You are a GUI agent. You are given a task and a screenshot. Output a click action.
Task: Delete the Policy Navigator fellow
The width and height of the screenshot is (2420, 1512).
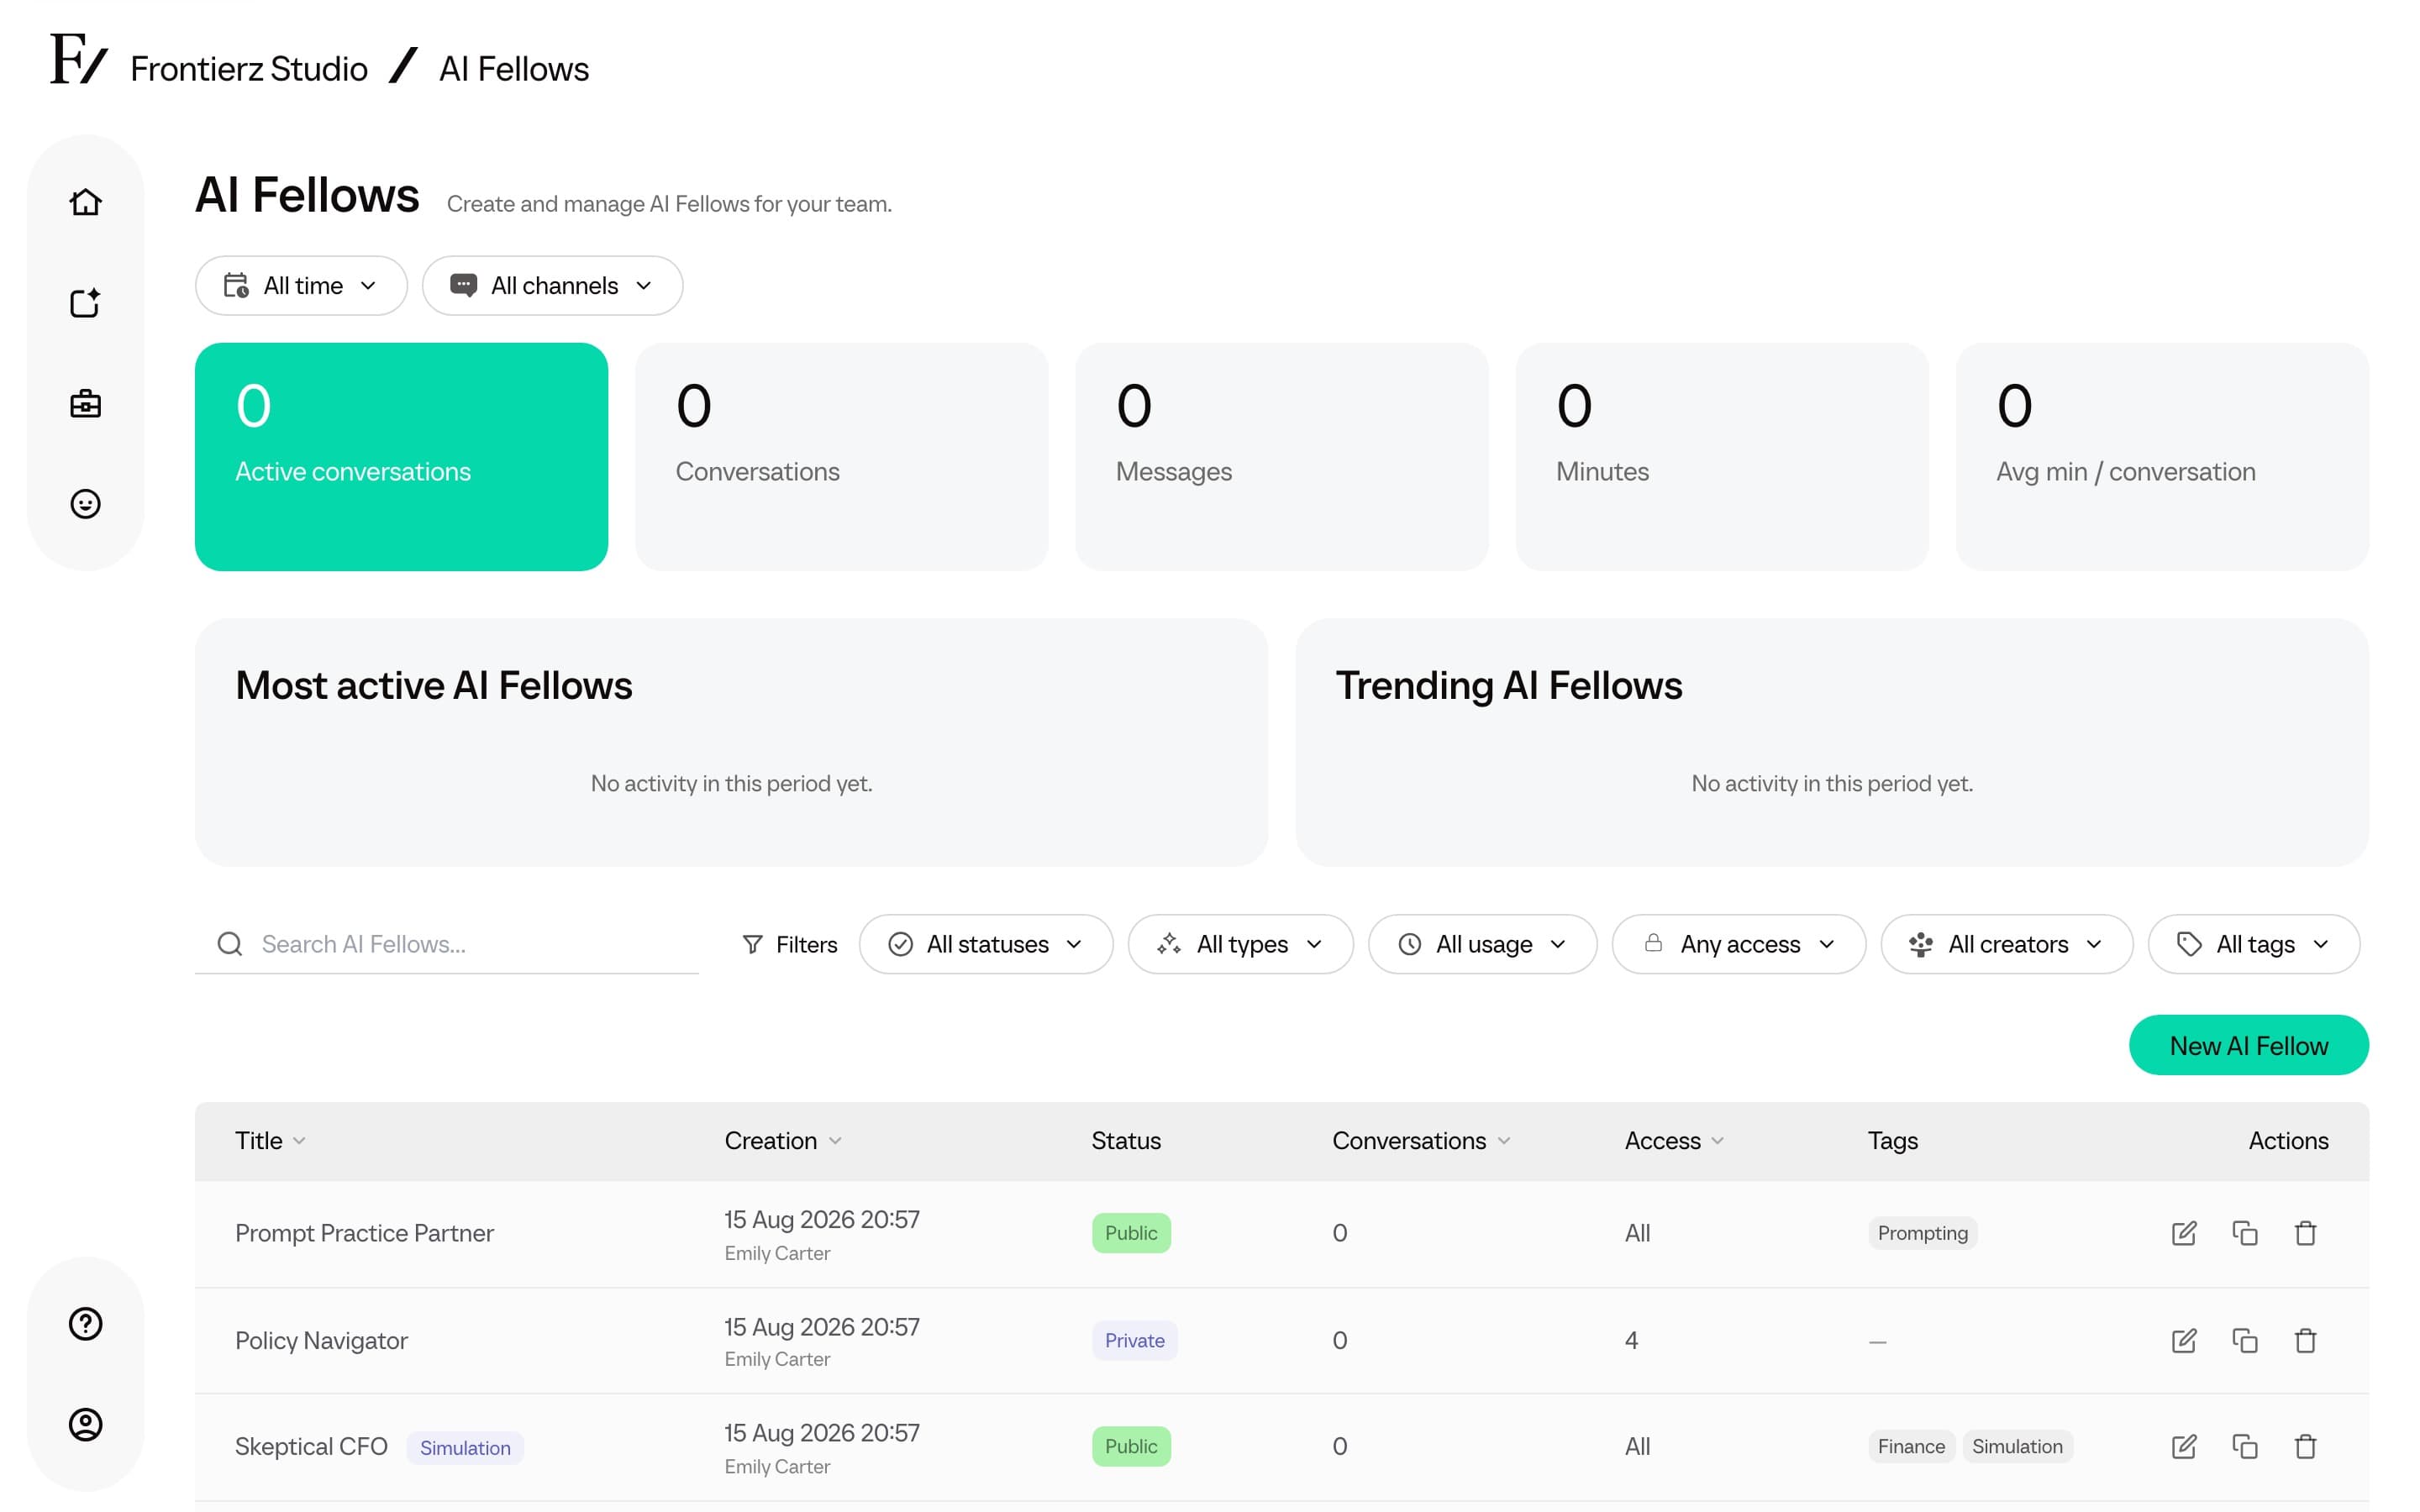click(x=2305, y=1340)
